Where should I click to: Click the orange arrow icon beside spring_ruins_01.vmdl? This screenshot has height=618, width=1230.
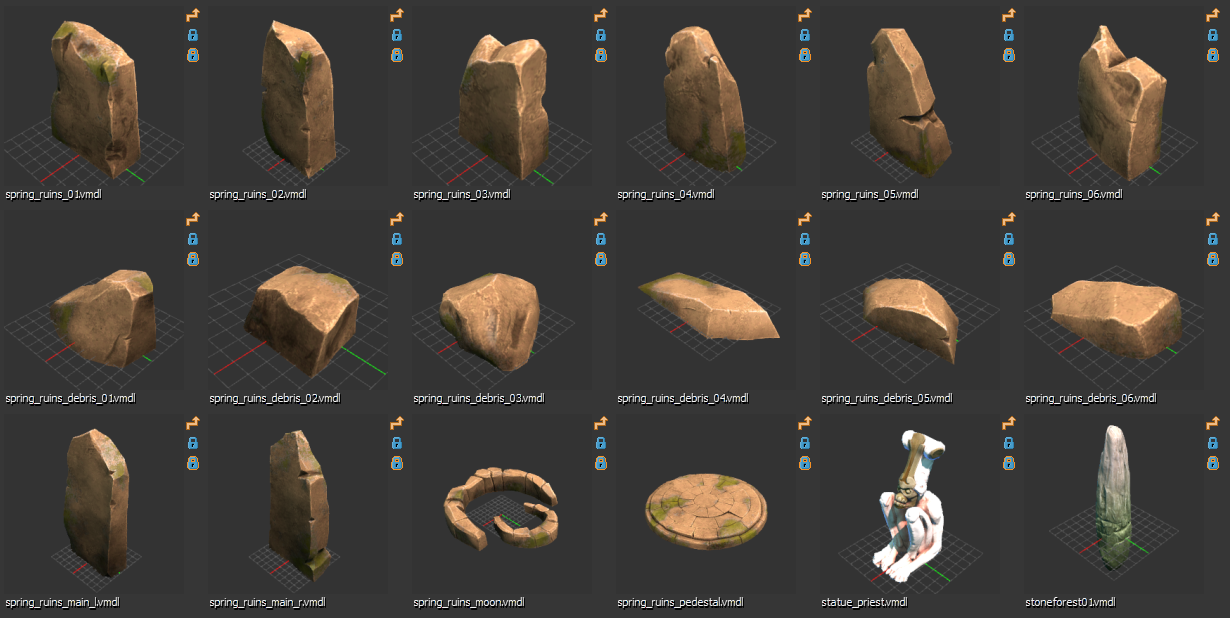click(x=193, y=16)
